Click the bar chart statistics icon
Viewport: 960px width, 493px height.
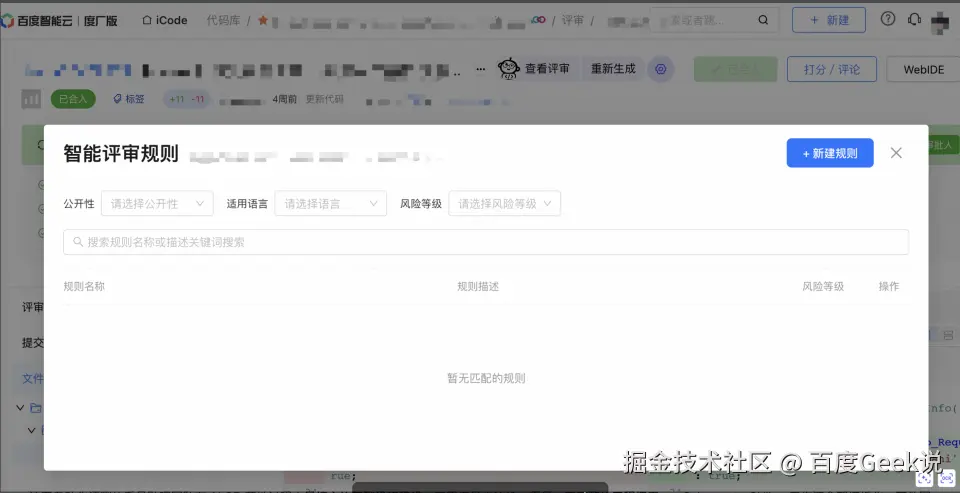(31, 99)
